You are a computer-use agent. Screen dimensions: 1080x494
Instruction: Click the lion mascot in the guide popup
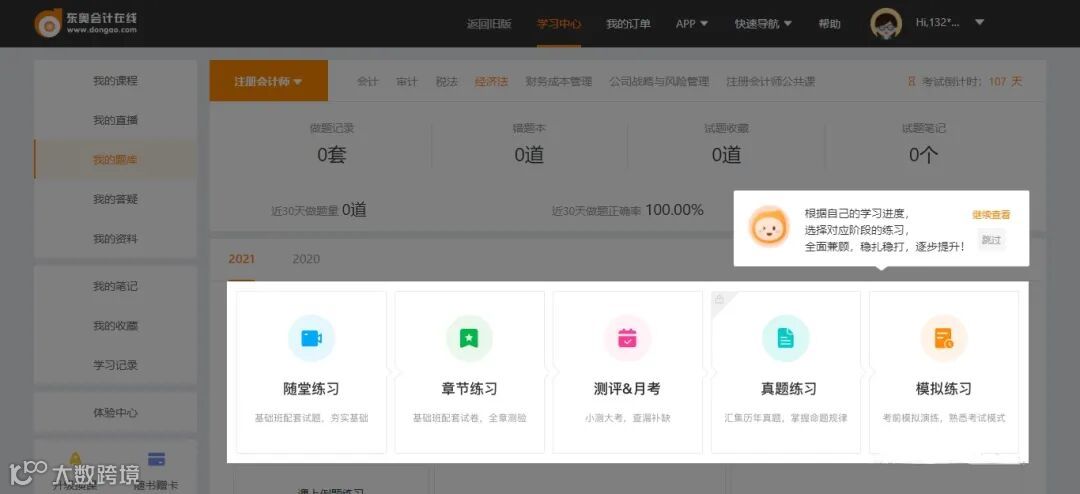(769, 228)
